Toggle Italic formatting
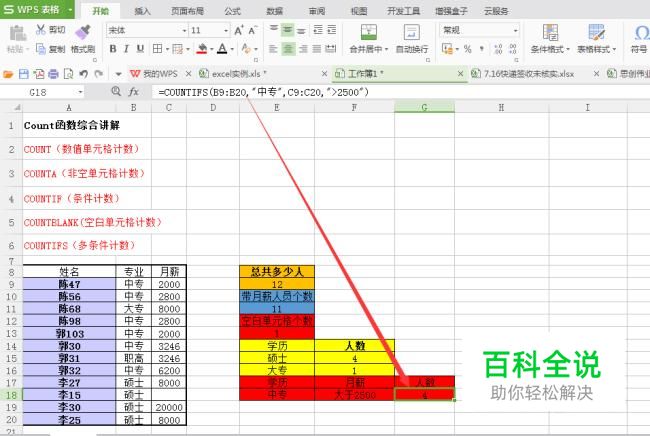The width and height of the screenshot is (650, 436). [x=126, y=49]
